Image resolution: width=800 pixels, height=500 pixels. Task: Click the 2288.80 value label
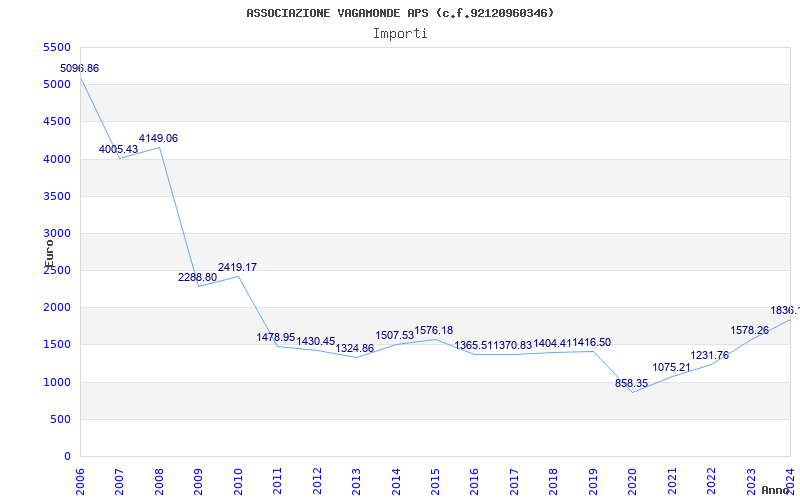[197, 278]
